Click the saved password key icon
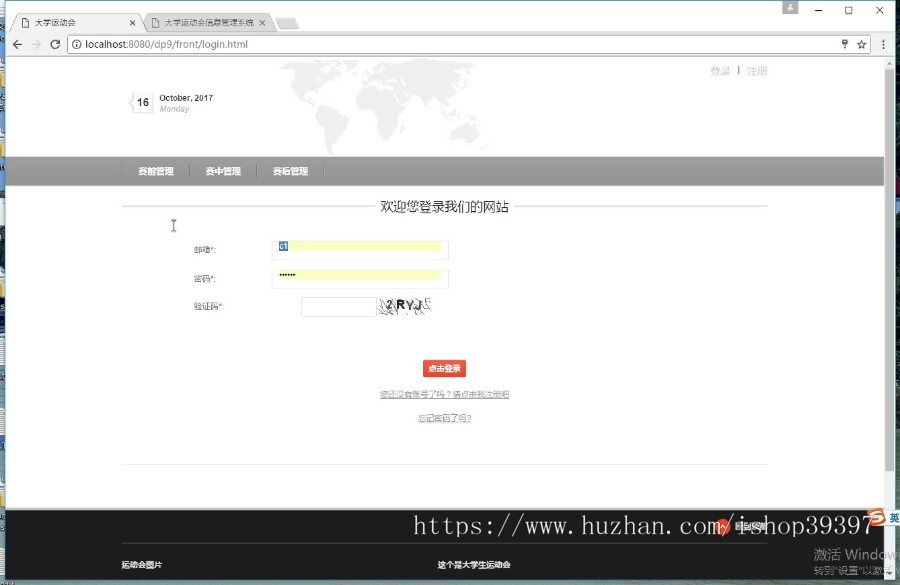 [x=844, y=44]
